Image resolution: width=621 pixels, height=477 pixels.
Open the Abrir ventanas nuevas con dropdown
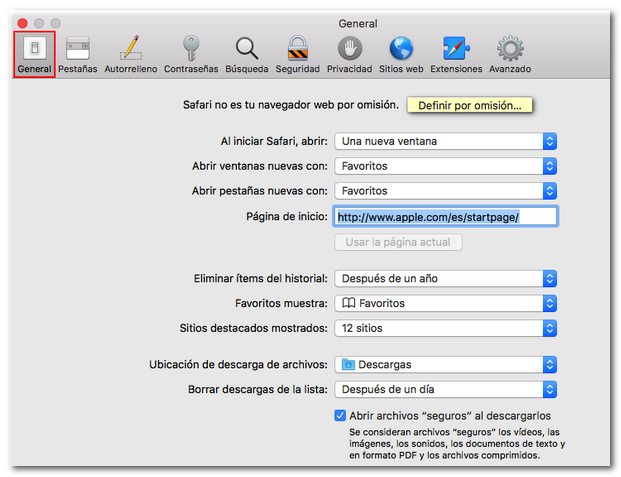coord(445,166)
